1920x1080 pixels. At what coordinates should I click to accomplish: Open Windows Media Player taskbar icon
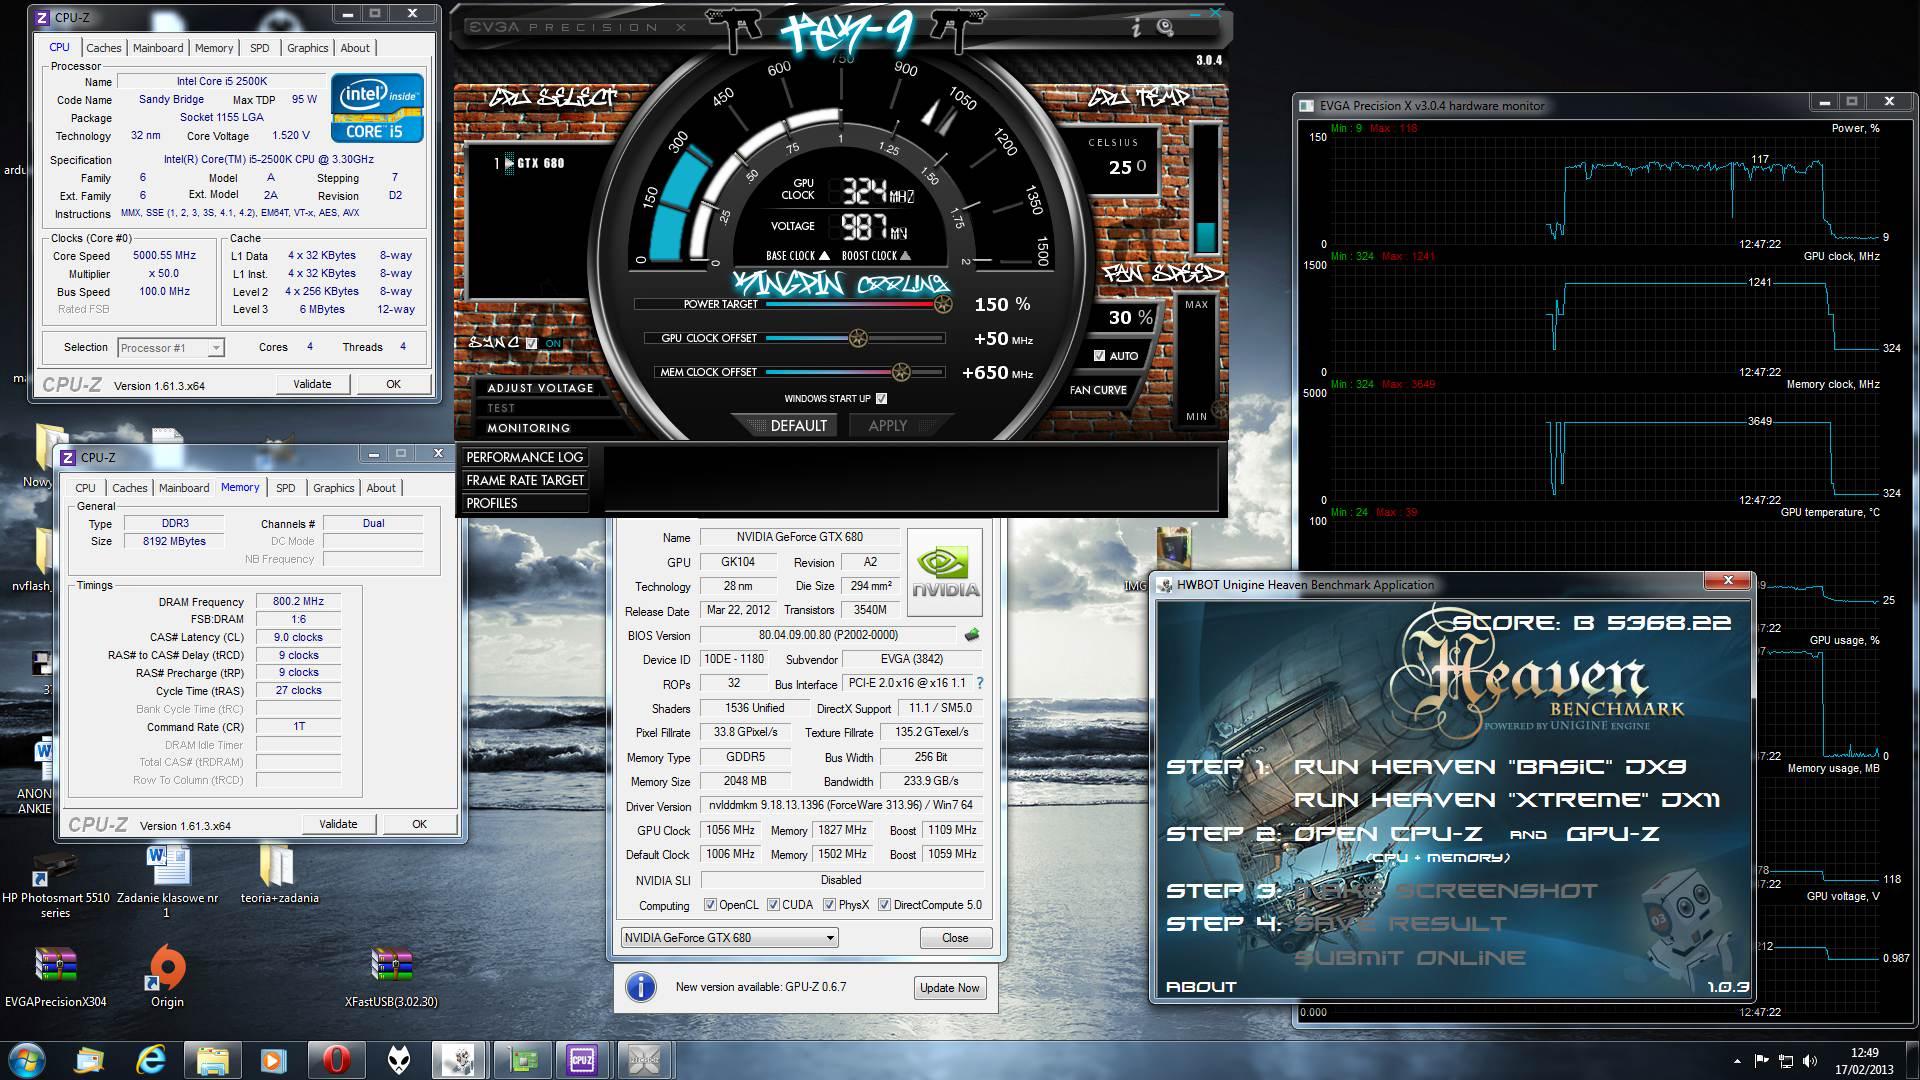273,1060
